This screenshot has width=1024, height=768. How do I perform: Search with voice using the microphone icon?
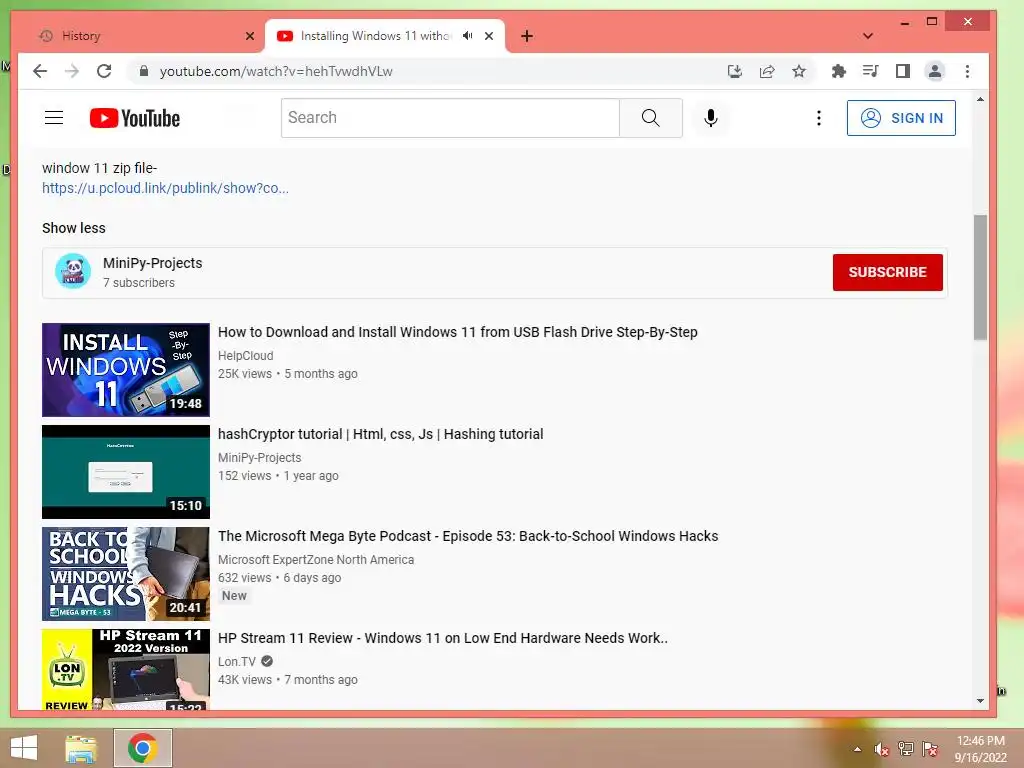click(x=711, y=118)
